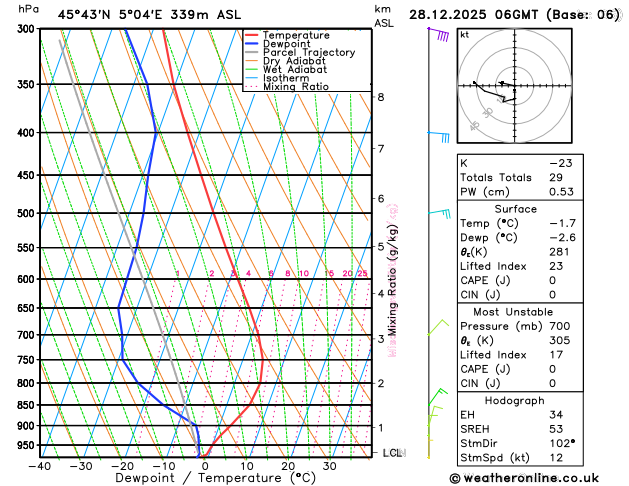Click the bright green wind barb near 850 hPa
The width and height of the screenshot is (629, 486).
(x=438, y=397)
